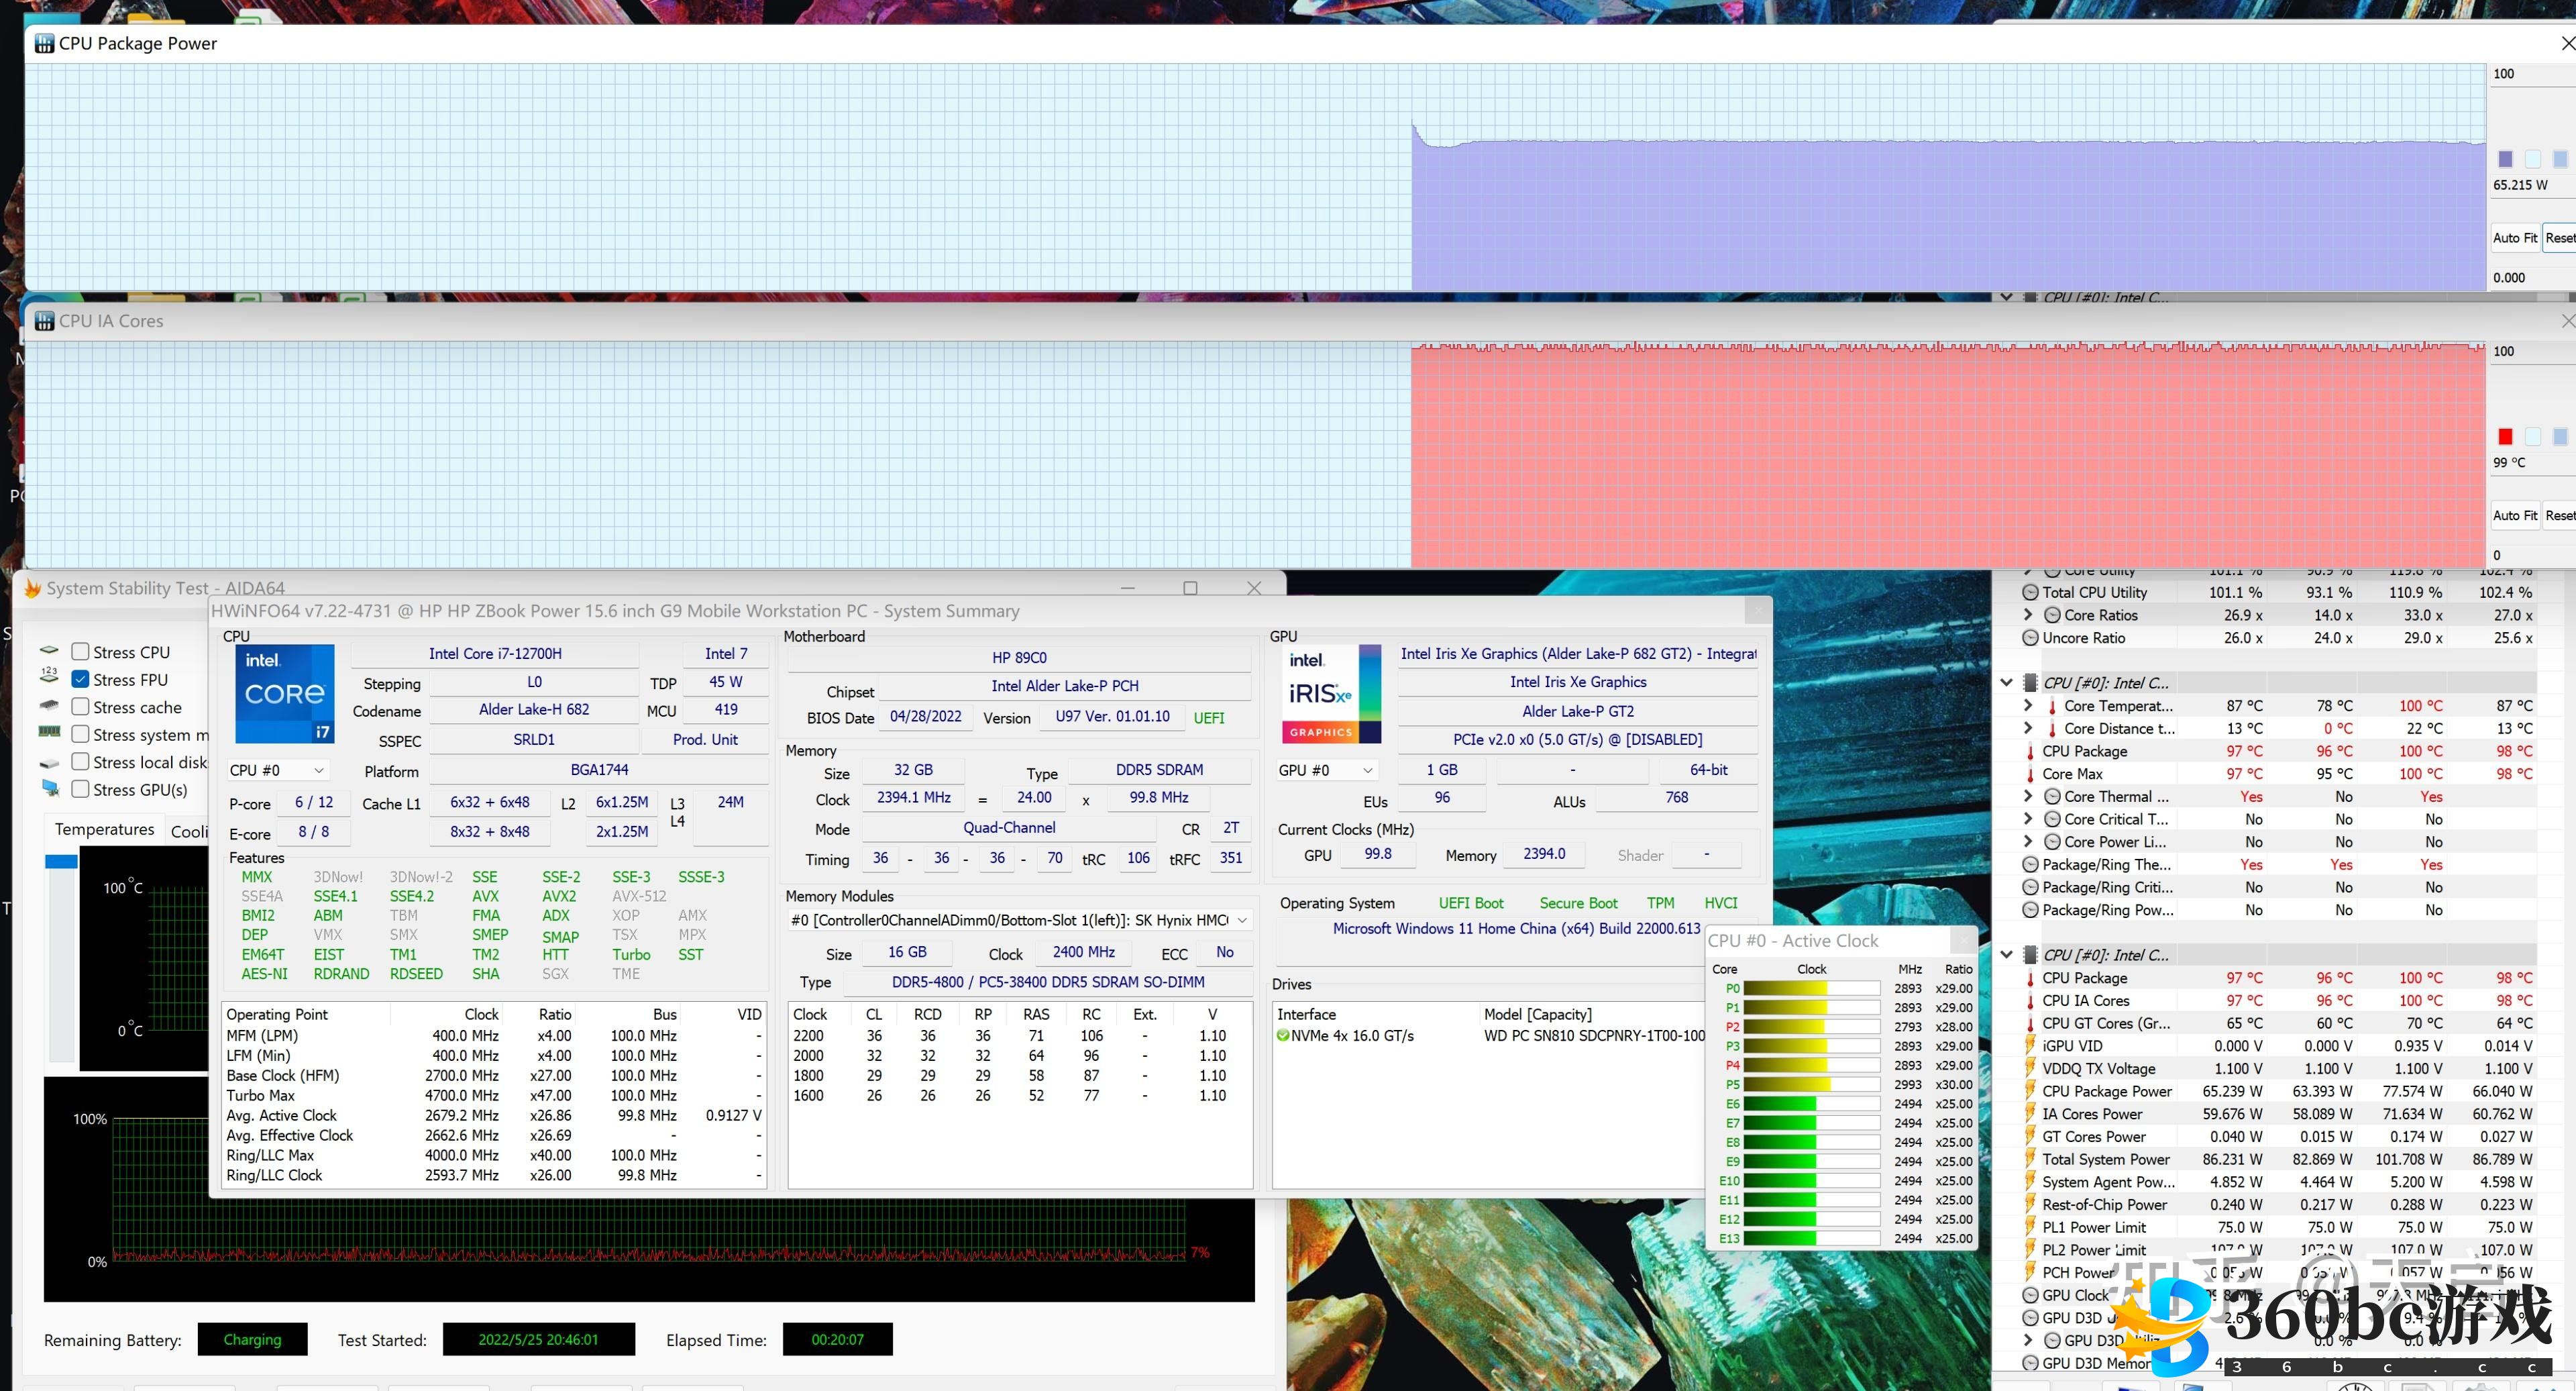Click the CPU IA Cores window icon
The height and width of the screenshot is (1391, 2576).
pos(44,321)
